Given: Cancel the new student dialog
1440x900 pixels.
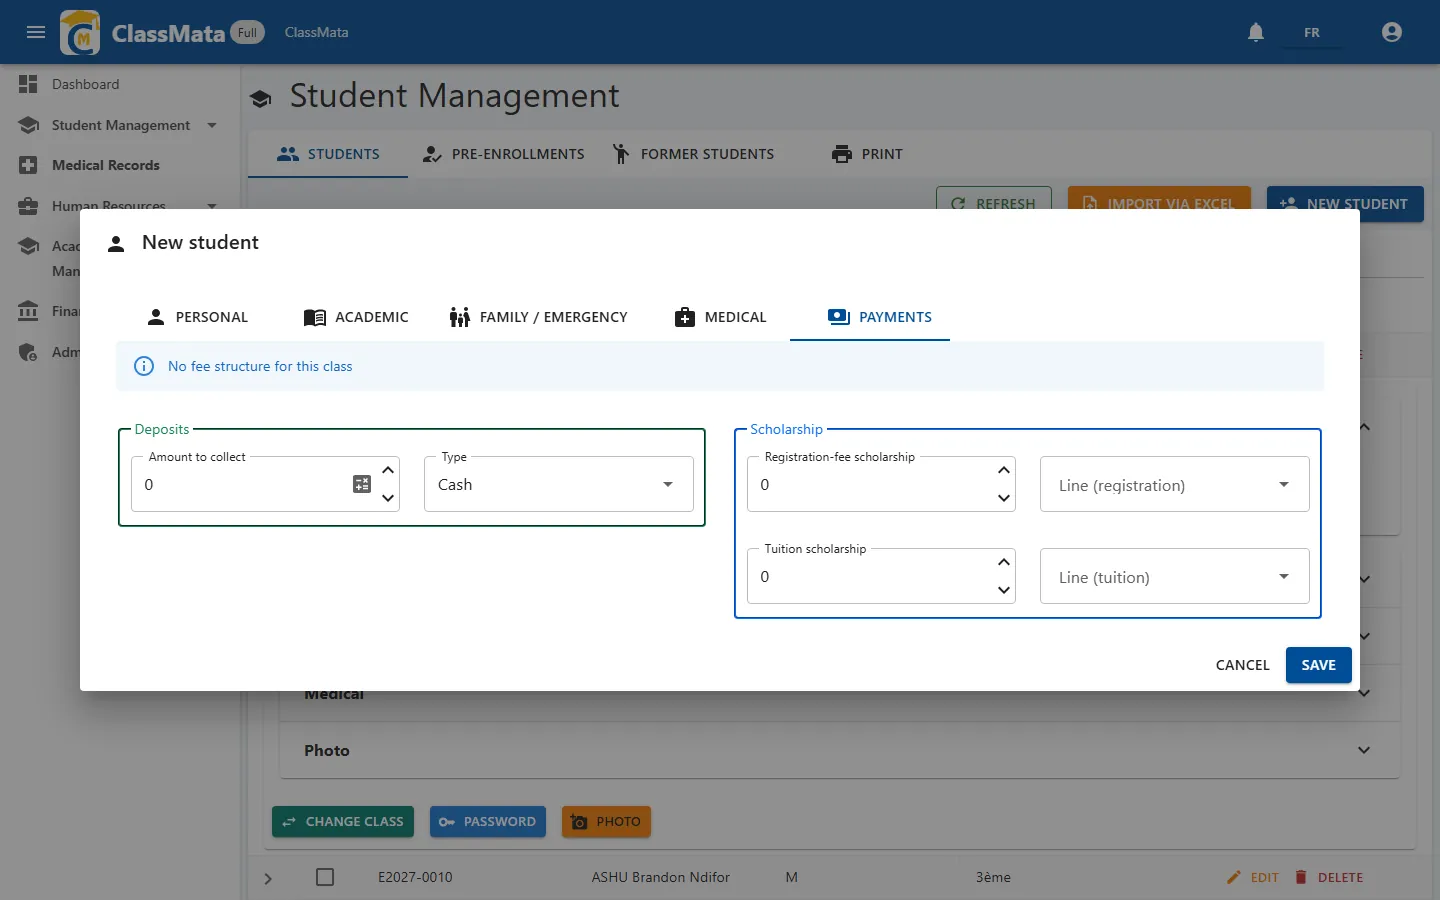Looking at the screenshot, I should click(1242, 665).
